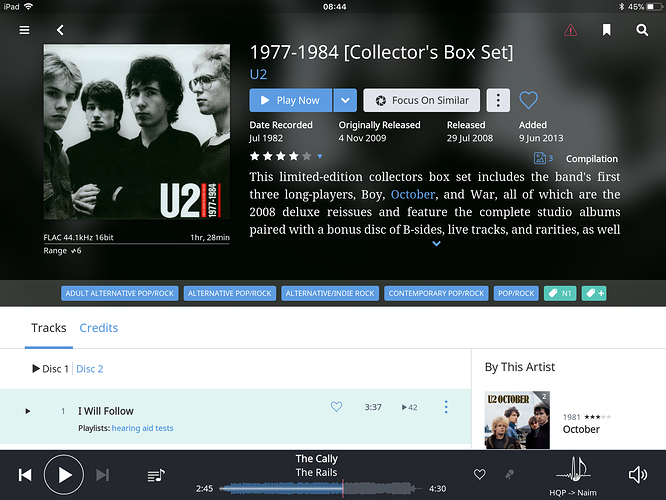Open the red warning alert icon
Screen dimensions: 666x500
pos(570,30)
